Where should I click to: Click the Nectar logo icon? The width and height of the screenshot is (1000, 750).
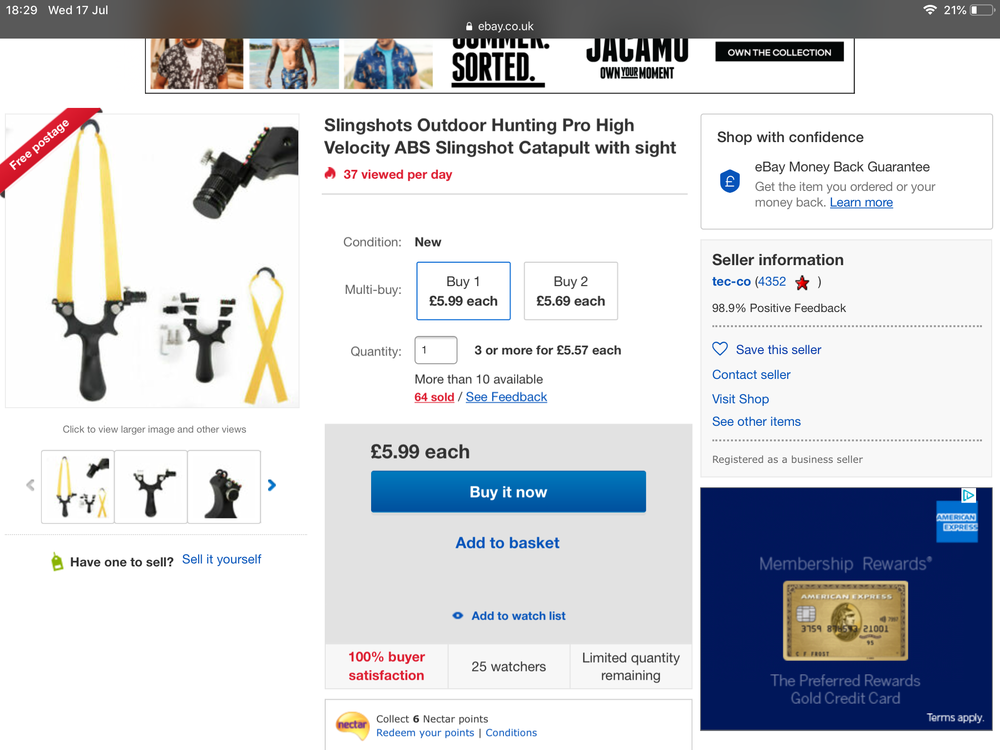tap(352, 725)
